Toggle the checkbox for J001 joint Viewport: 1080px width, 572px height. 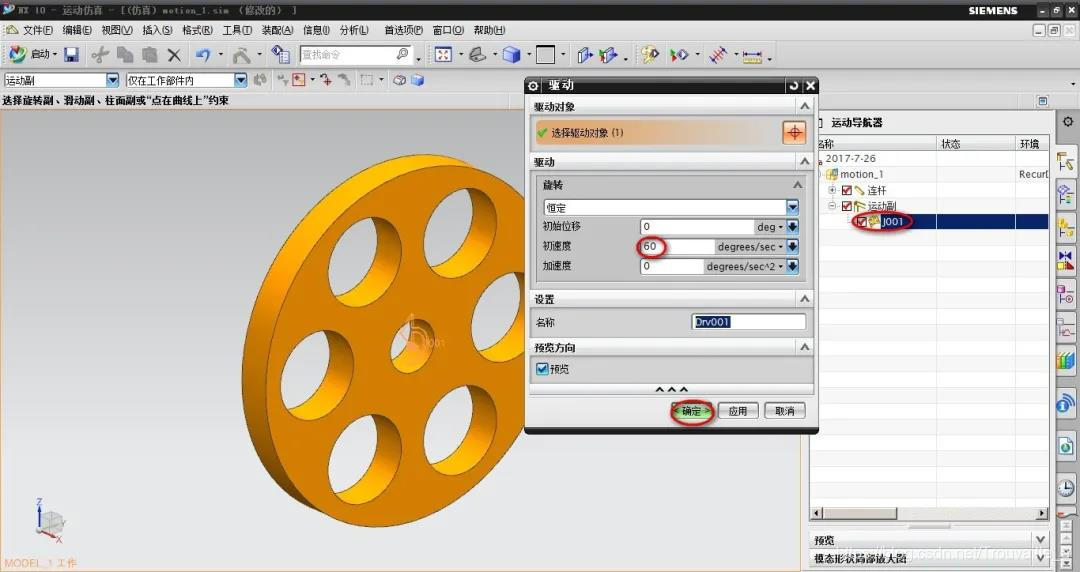(x=861, y=222)
